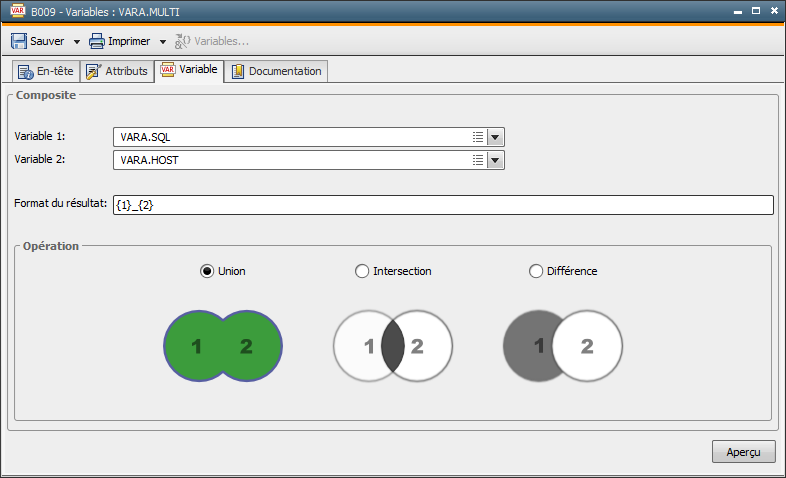Click the Sauver label text
This screenshot has width=786, height=478.
coord(47,41)
